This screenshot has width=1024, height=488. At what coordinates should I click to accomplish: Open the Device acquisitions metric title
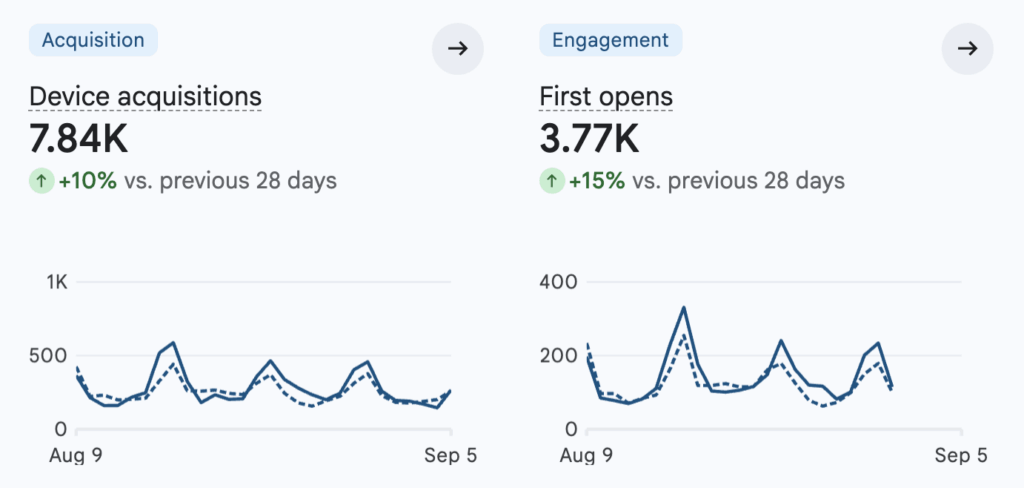tap(146, 97)
